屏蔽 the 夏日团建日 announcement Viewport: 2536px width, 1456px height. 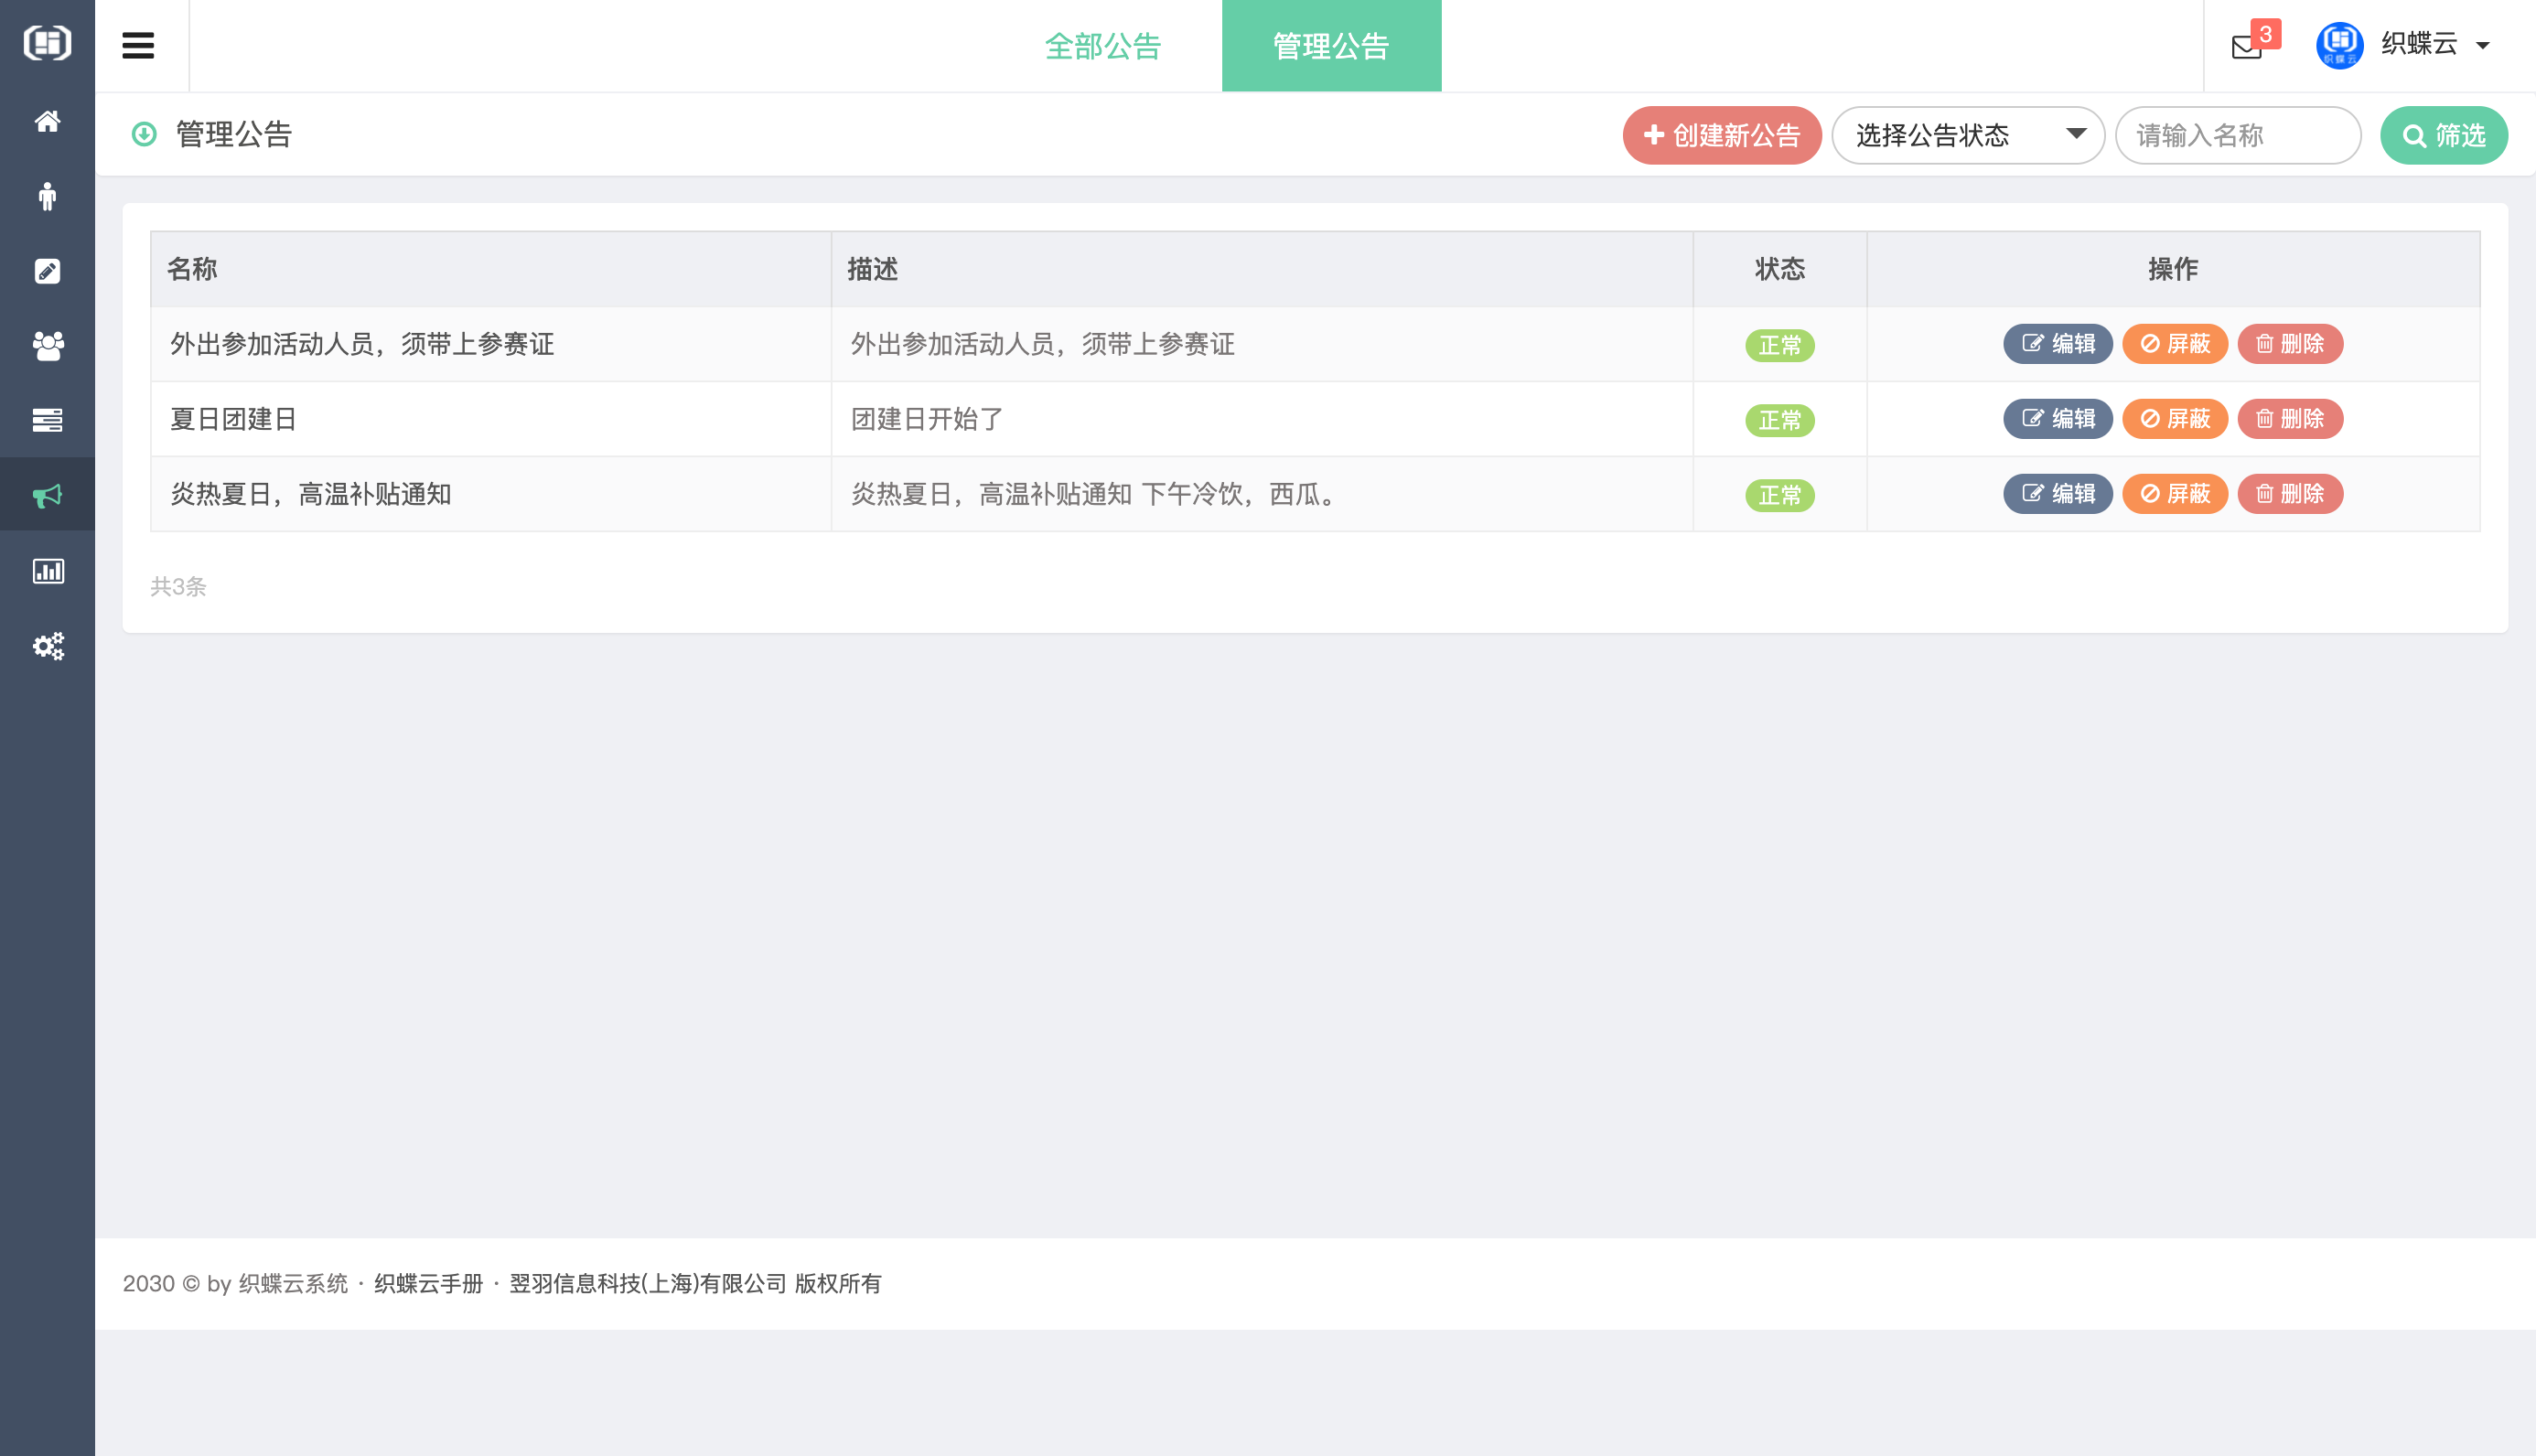click(x=2175, y=419)
